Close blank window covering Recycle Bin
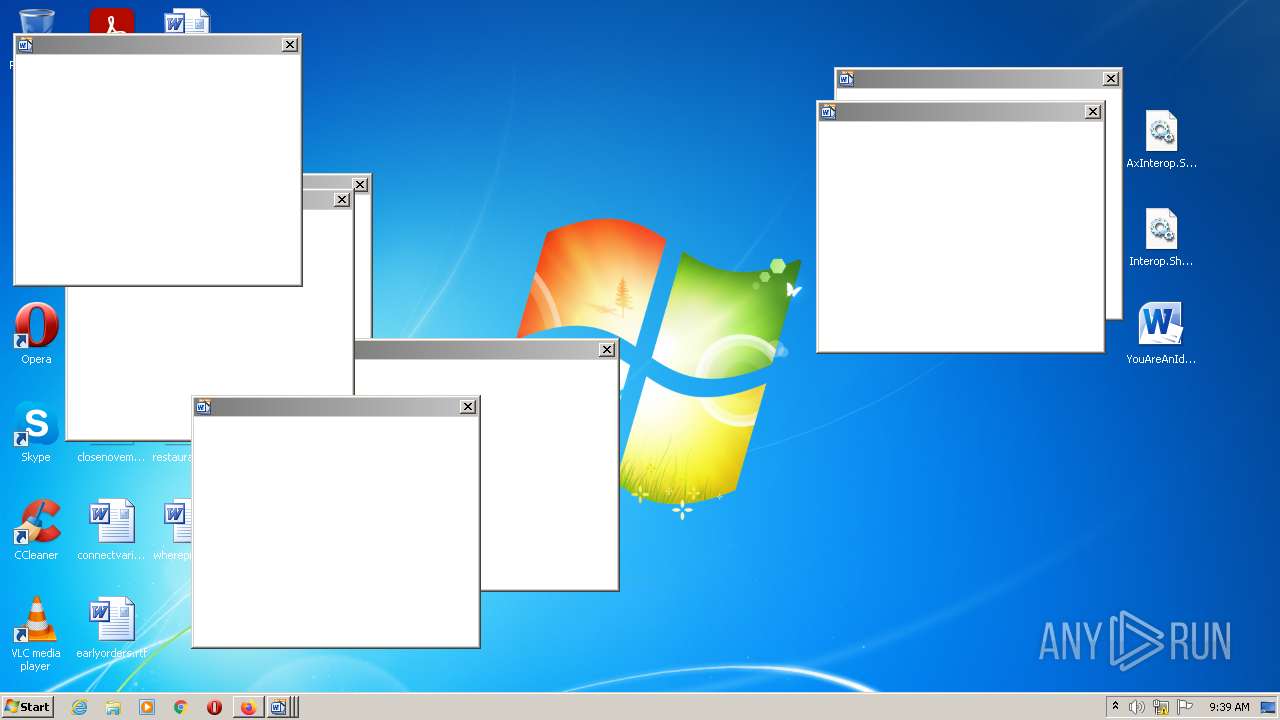Viewport: 1280px width, 720px height. (x=290, y=45)
